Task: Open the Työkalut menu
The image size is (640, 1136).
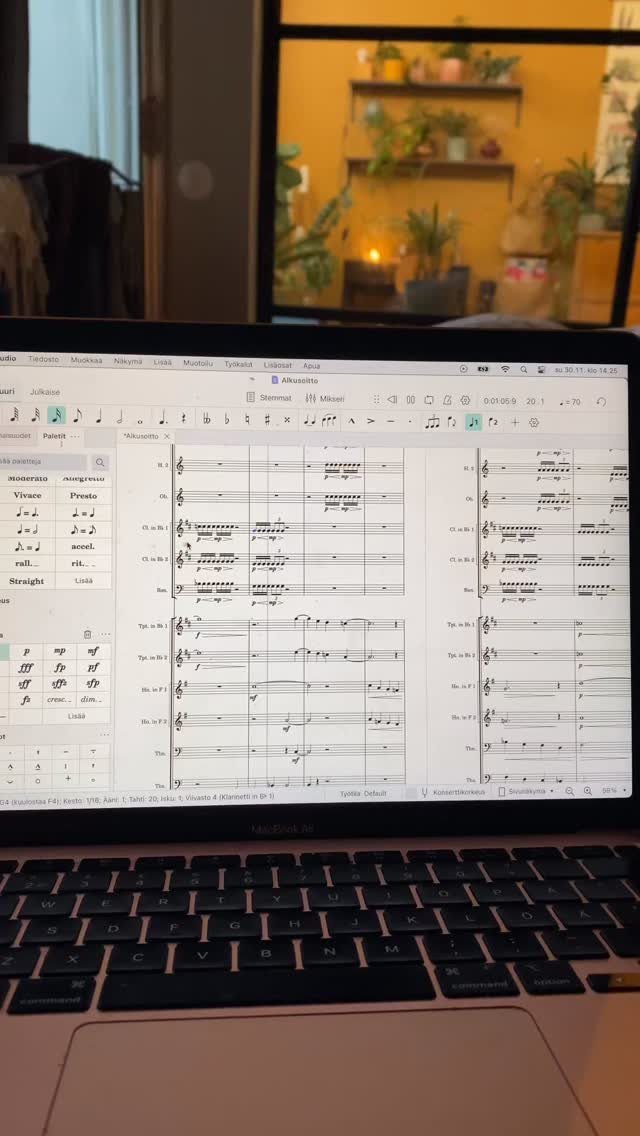Action: 238,364
